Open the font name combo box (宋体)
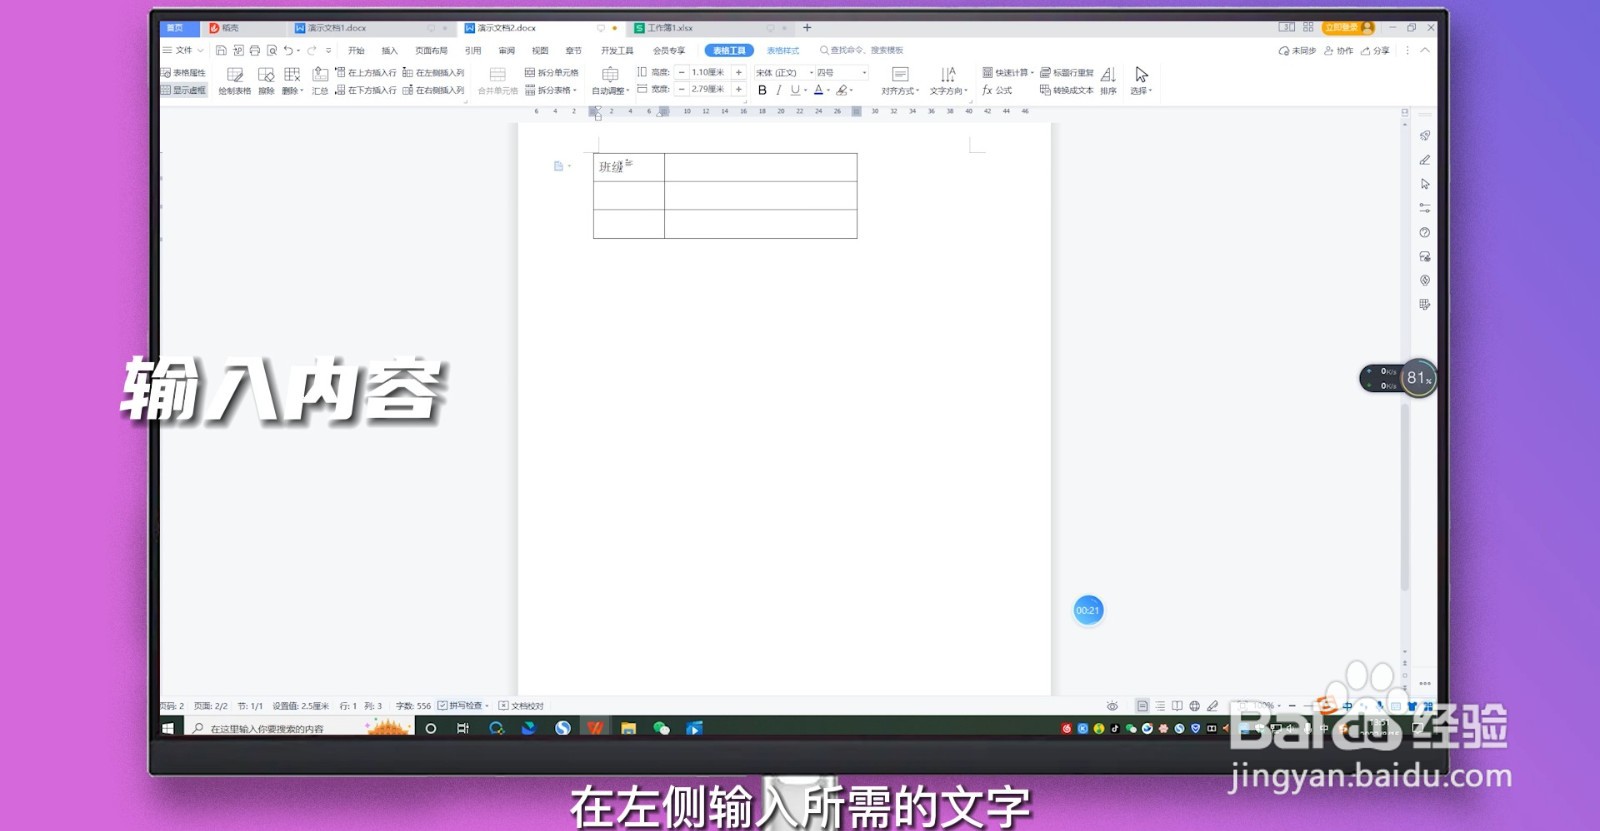The image size is (1600, 831). coord(784,73)
